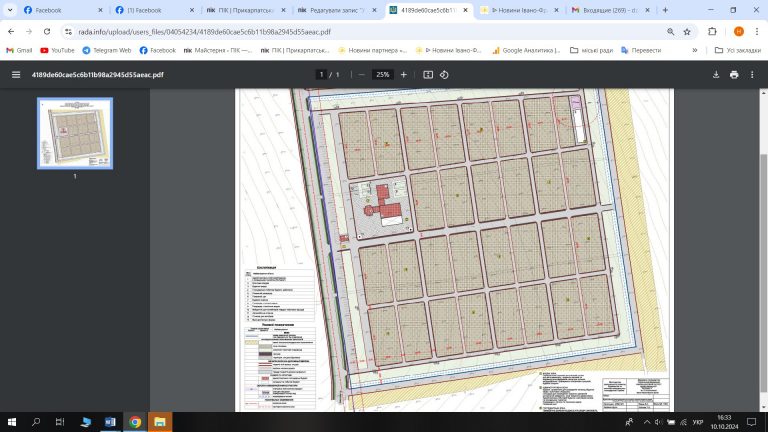Open the Windows Start menu
The width and height of the screenshot is (768, 432).
[x=12, y=422]
